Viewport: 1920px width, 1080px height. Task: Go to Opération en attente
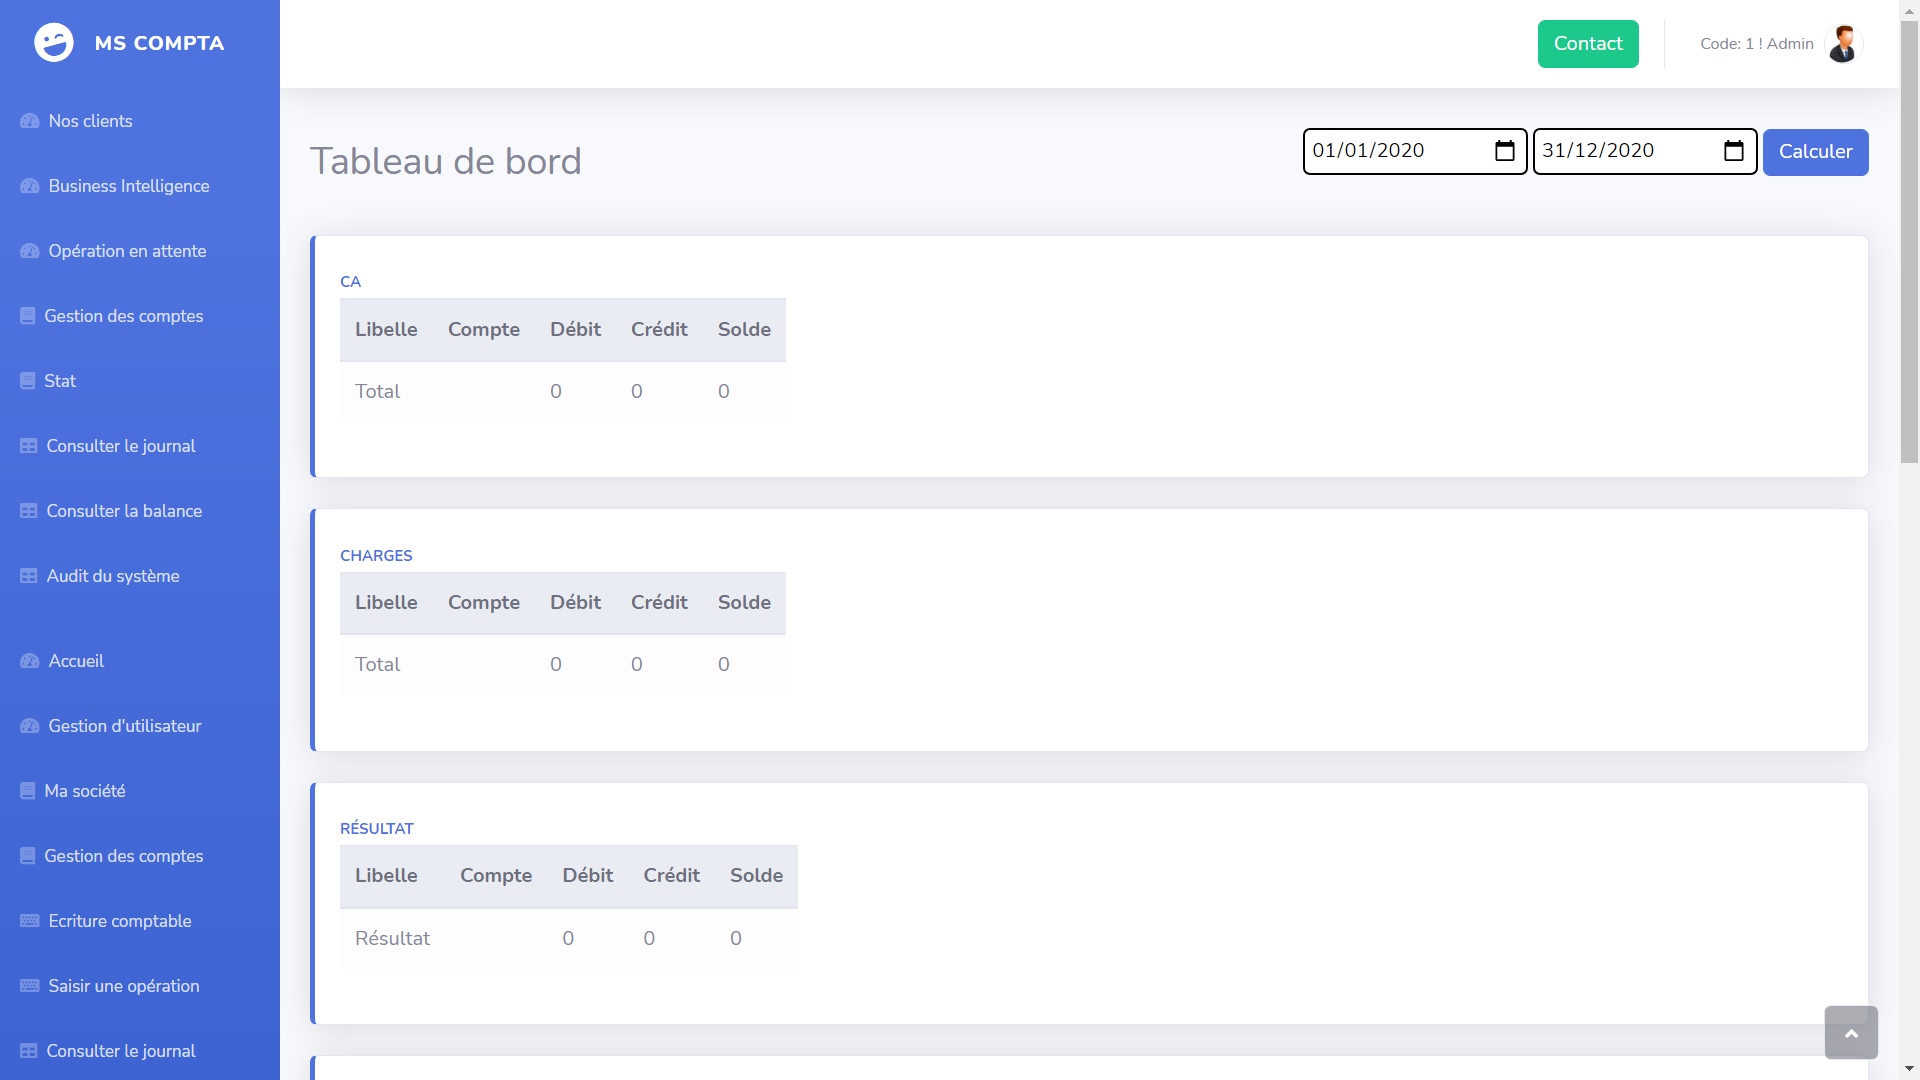(x=127, y=251)
